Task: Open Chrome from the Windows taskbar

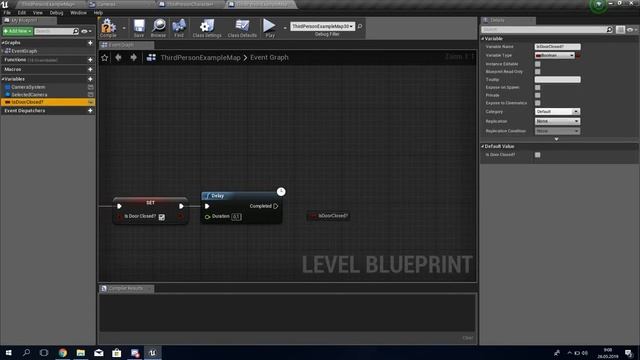Action: 62,353
